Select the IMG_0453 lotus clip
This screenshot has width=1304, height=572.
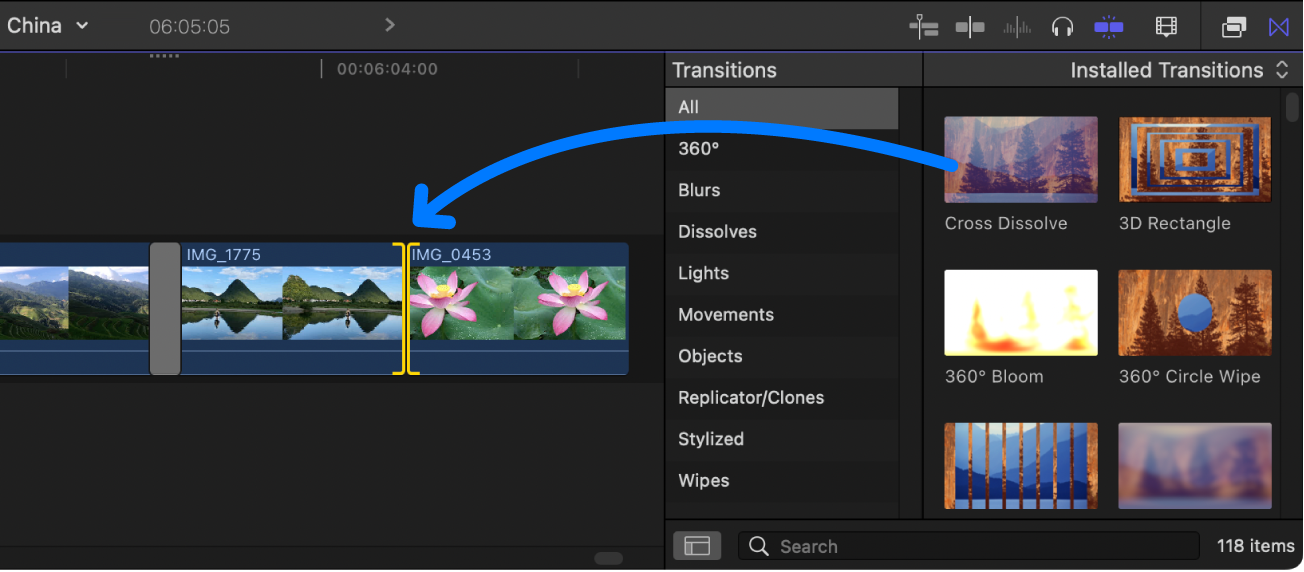[x=520, y=303]
